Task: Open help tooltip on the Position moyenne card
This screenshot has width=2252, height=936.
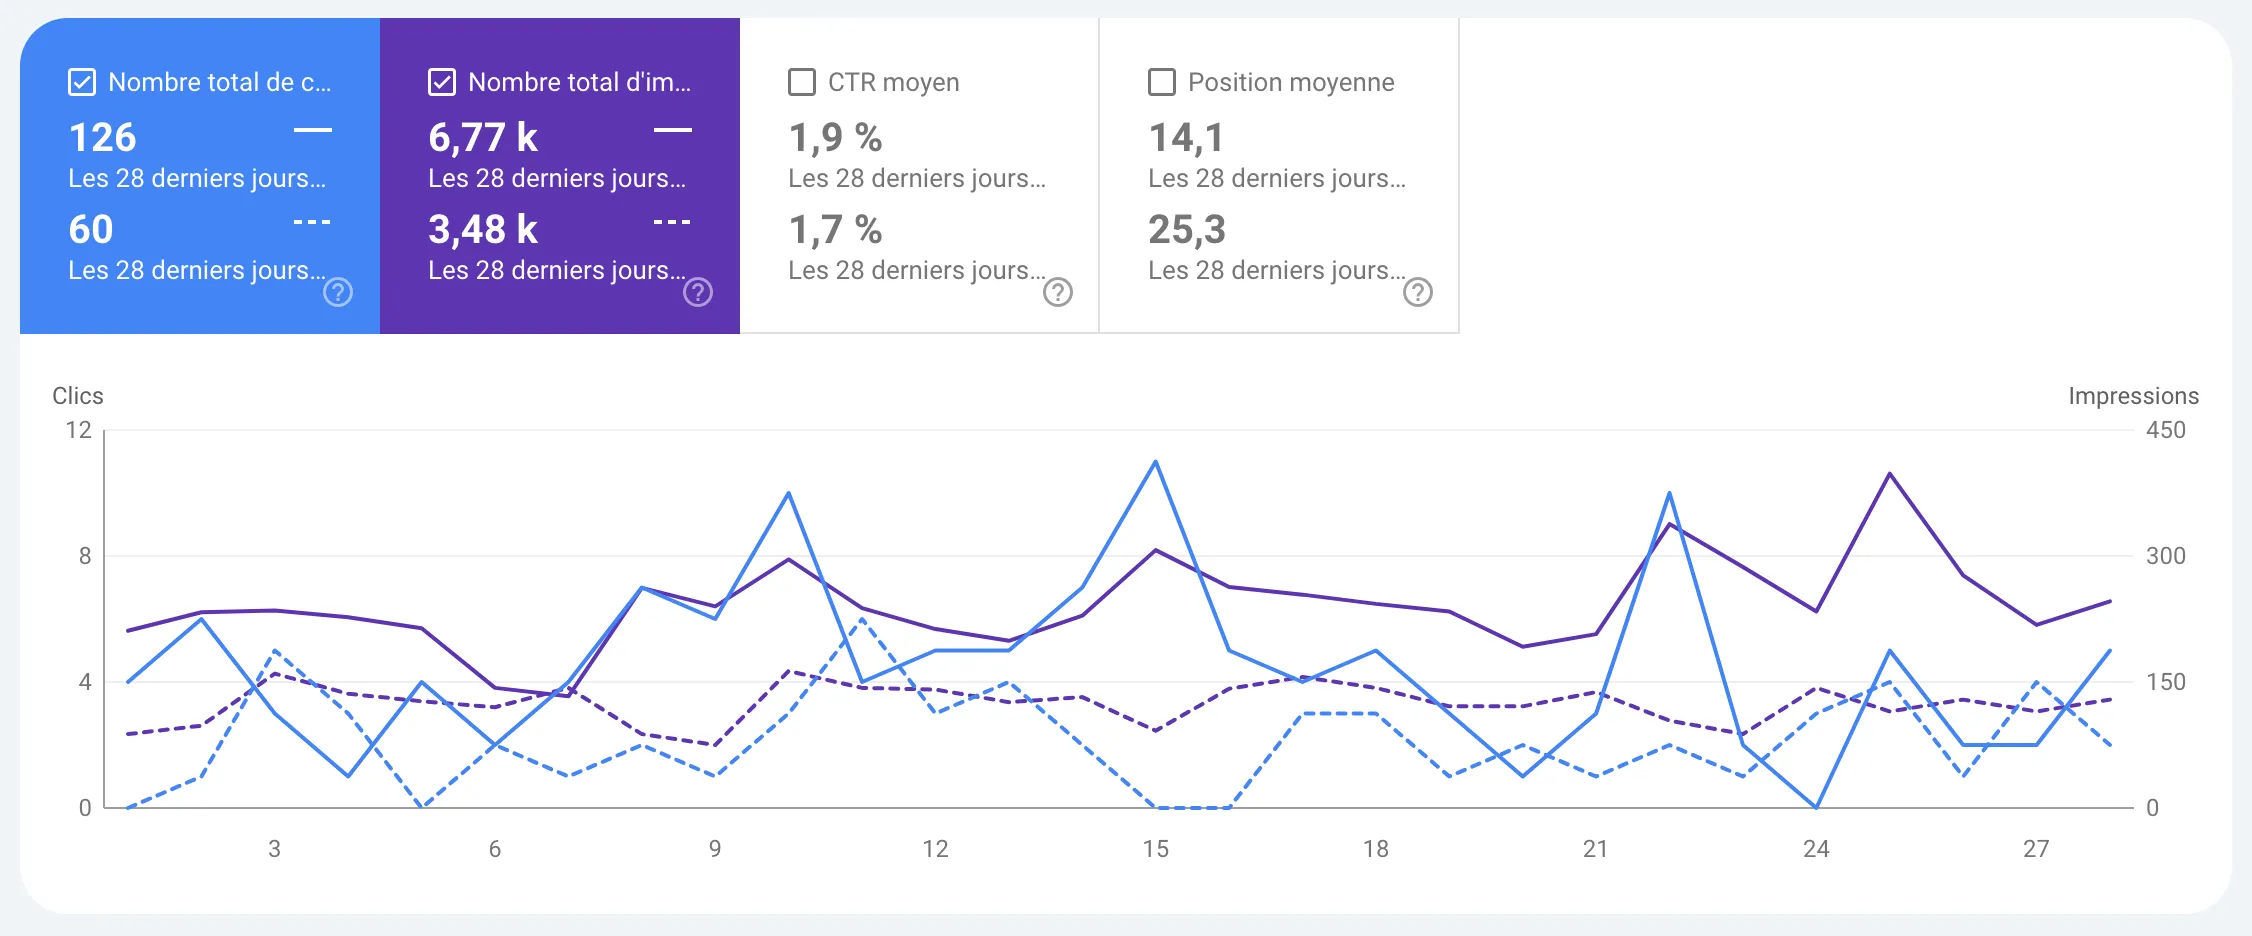Action: (1418, 293)
